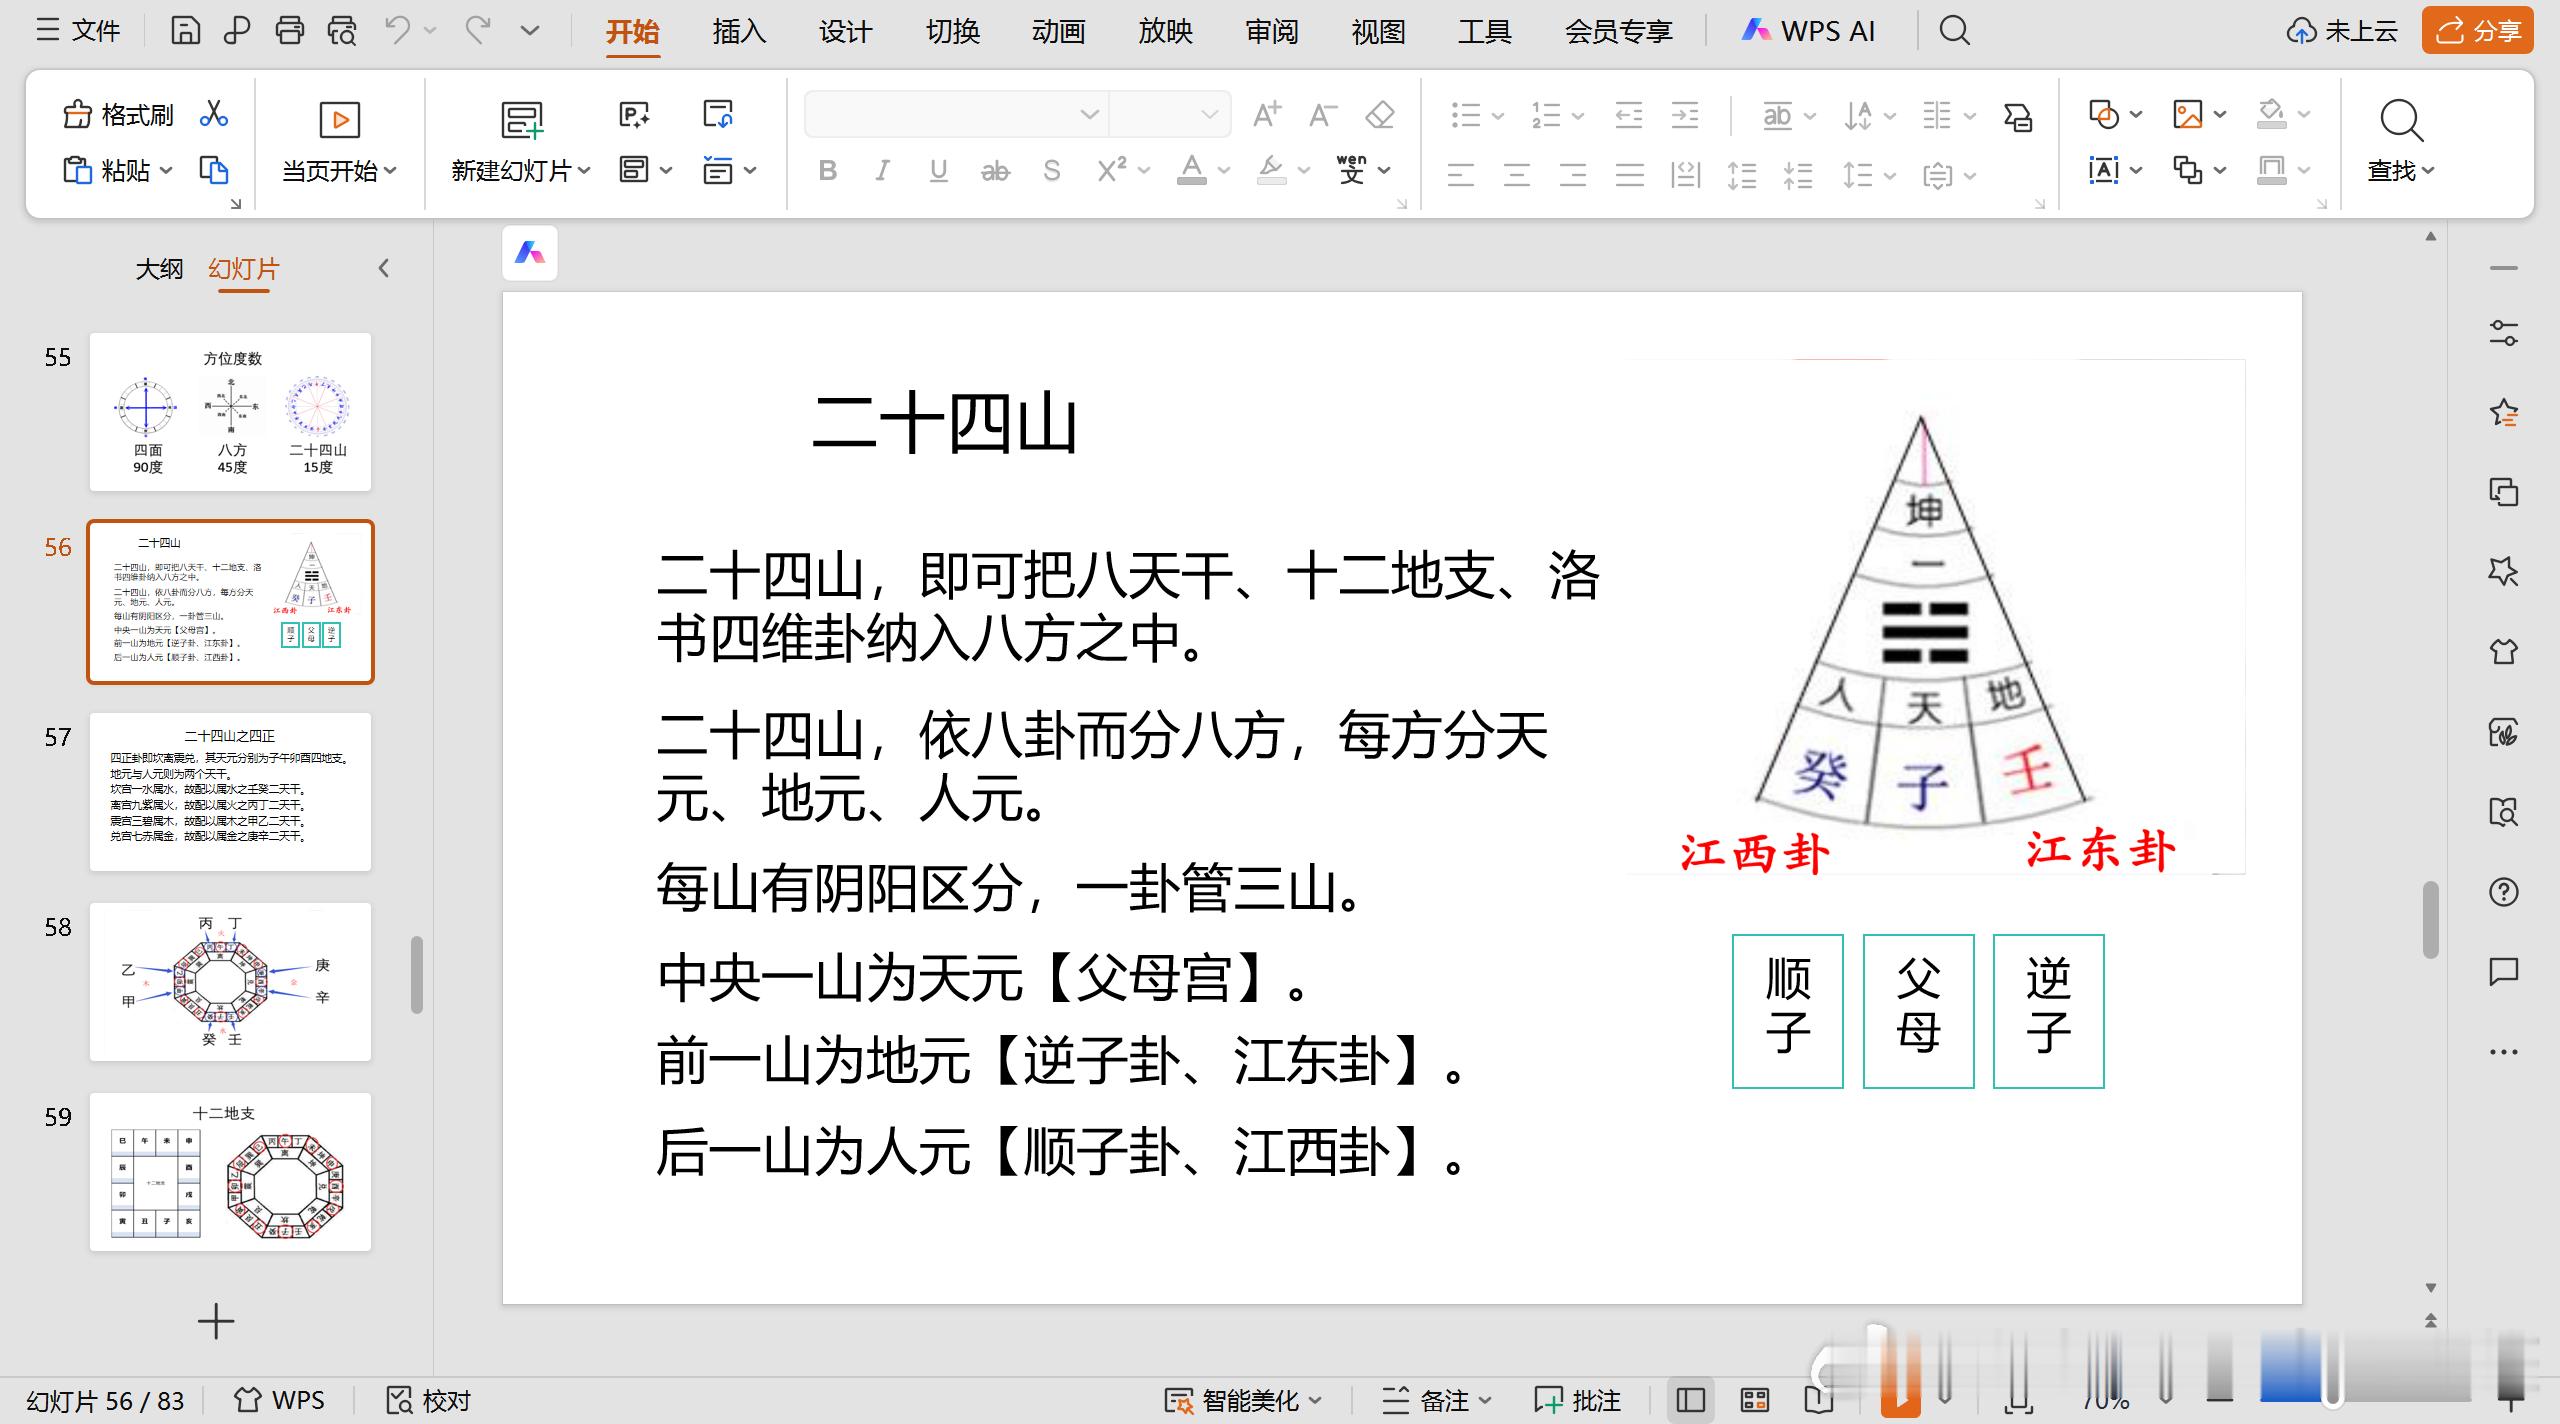This screenshot has width=2560, height=1424.
Task: Open the font name dropdown
Action: 1090,115
